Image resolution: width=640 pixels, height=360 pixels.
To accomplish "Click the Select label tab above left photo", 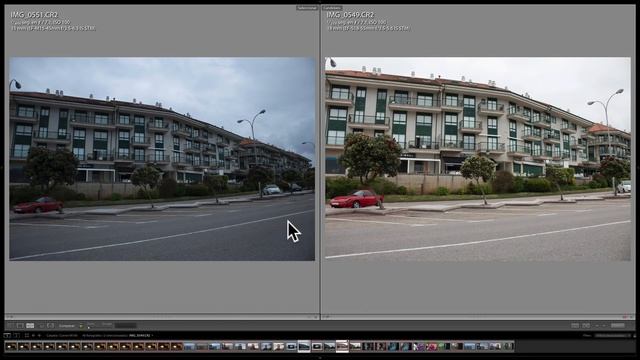I will (x=307, y=8).
